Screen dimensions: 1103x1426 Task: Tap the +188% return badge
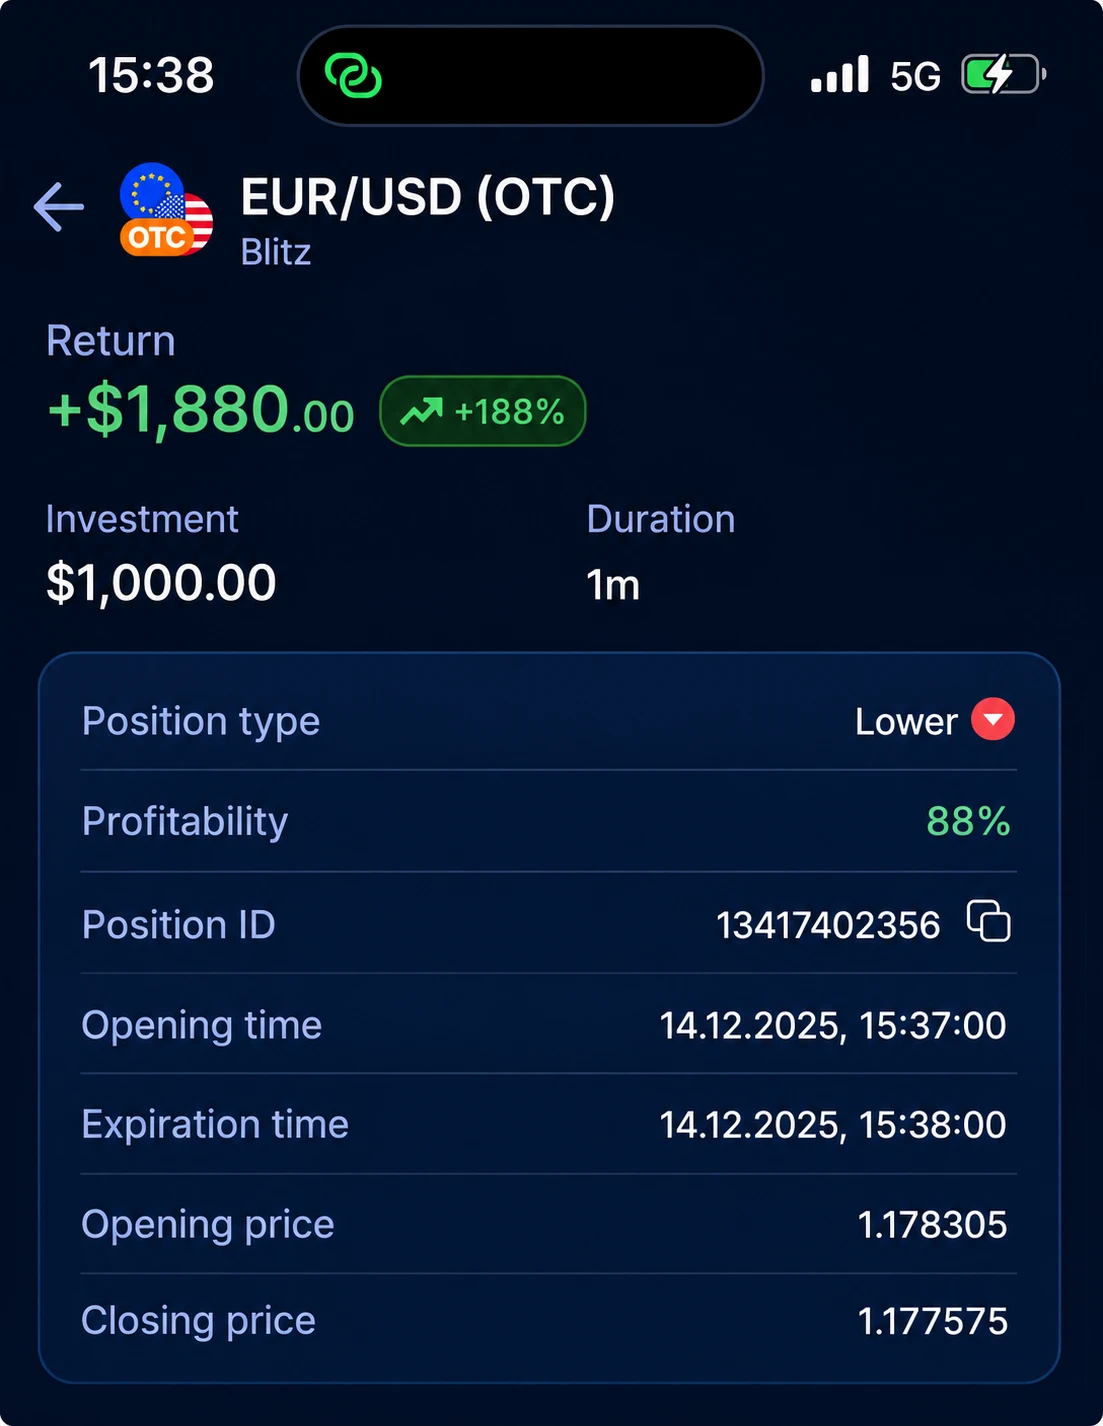(482, 411)
